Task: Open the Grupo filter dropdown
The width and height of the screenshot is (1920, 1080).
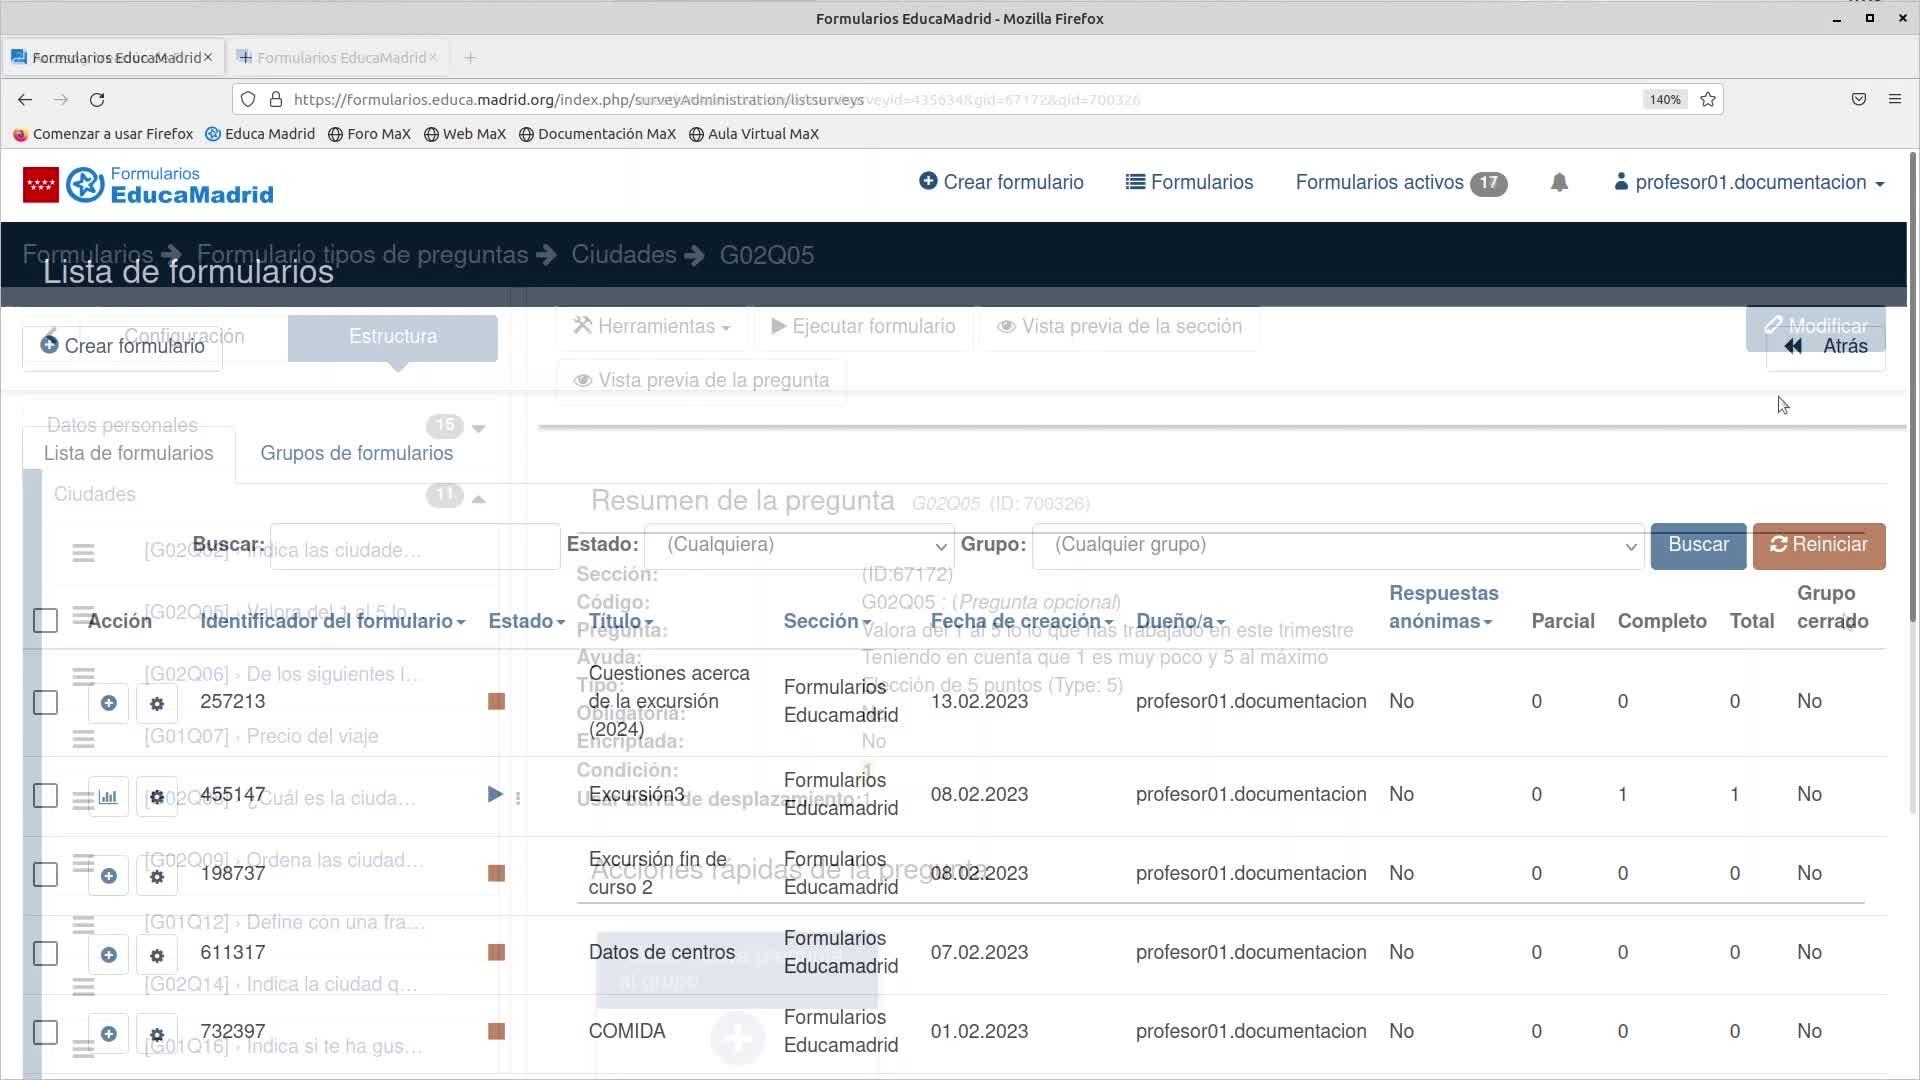Action: pyautogui.click(x=1338, y=546)
